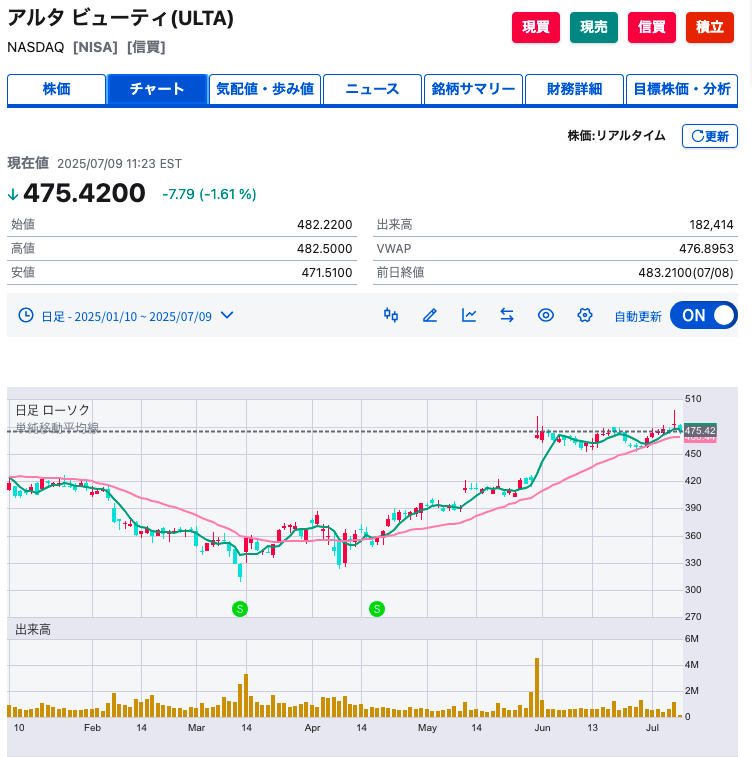
Task: Click the 安値 value 471.5100
Action: click(x=327, y=272)
